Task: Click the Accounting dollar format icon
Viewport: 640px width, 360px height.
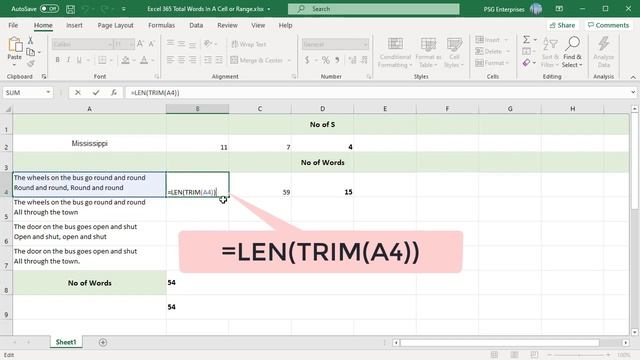Action: click(307, 60)
